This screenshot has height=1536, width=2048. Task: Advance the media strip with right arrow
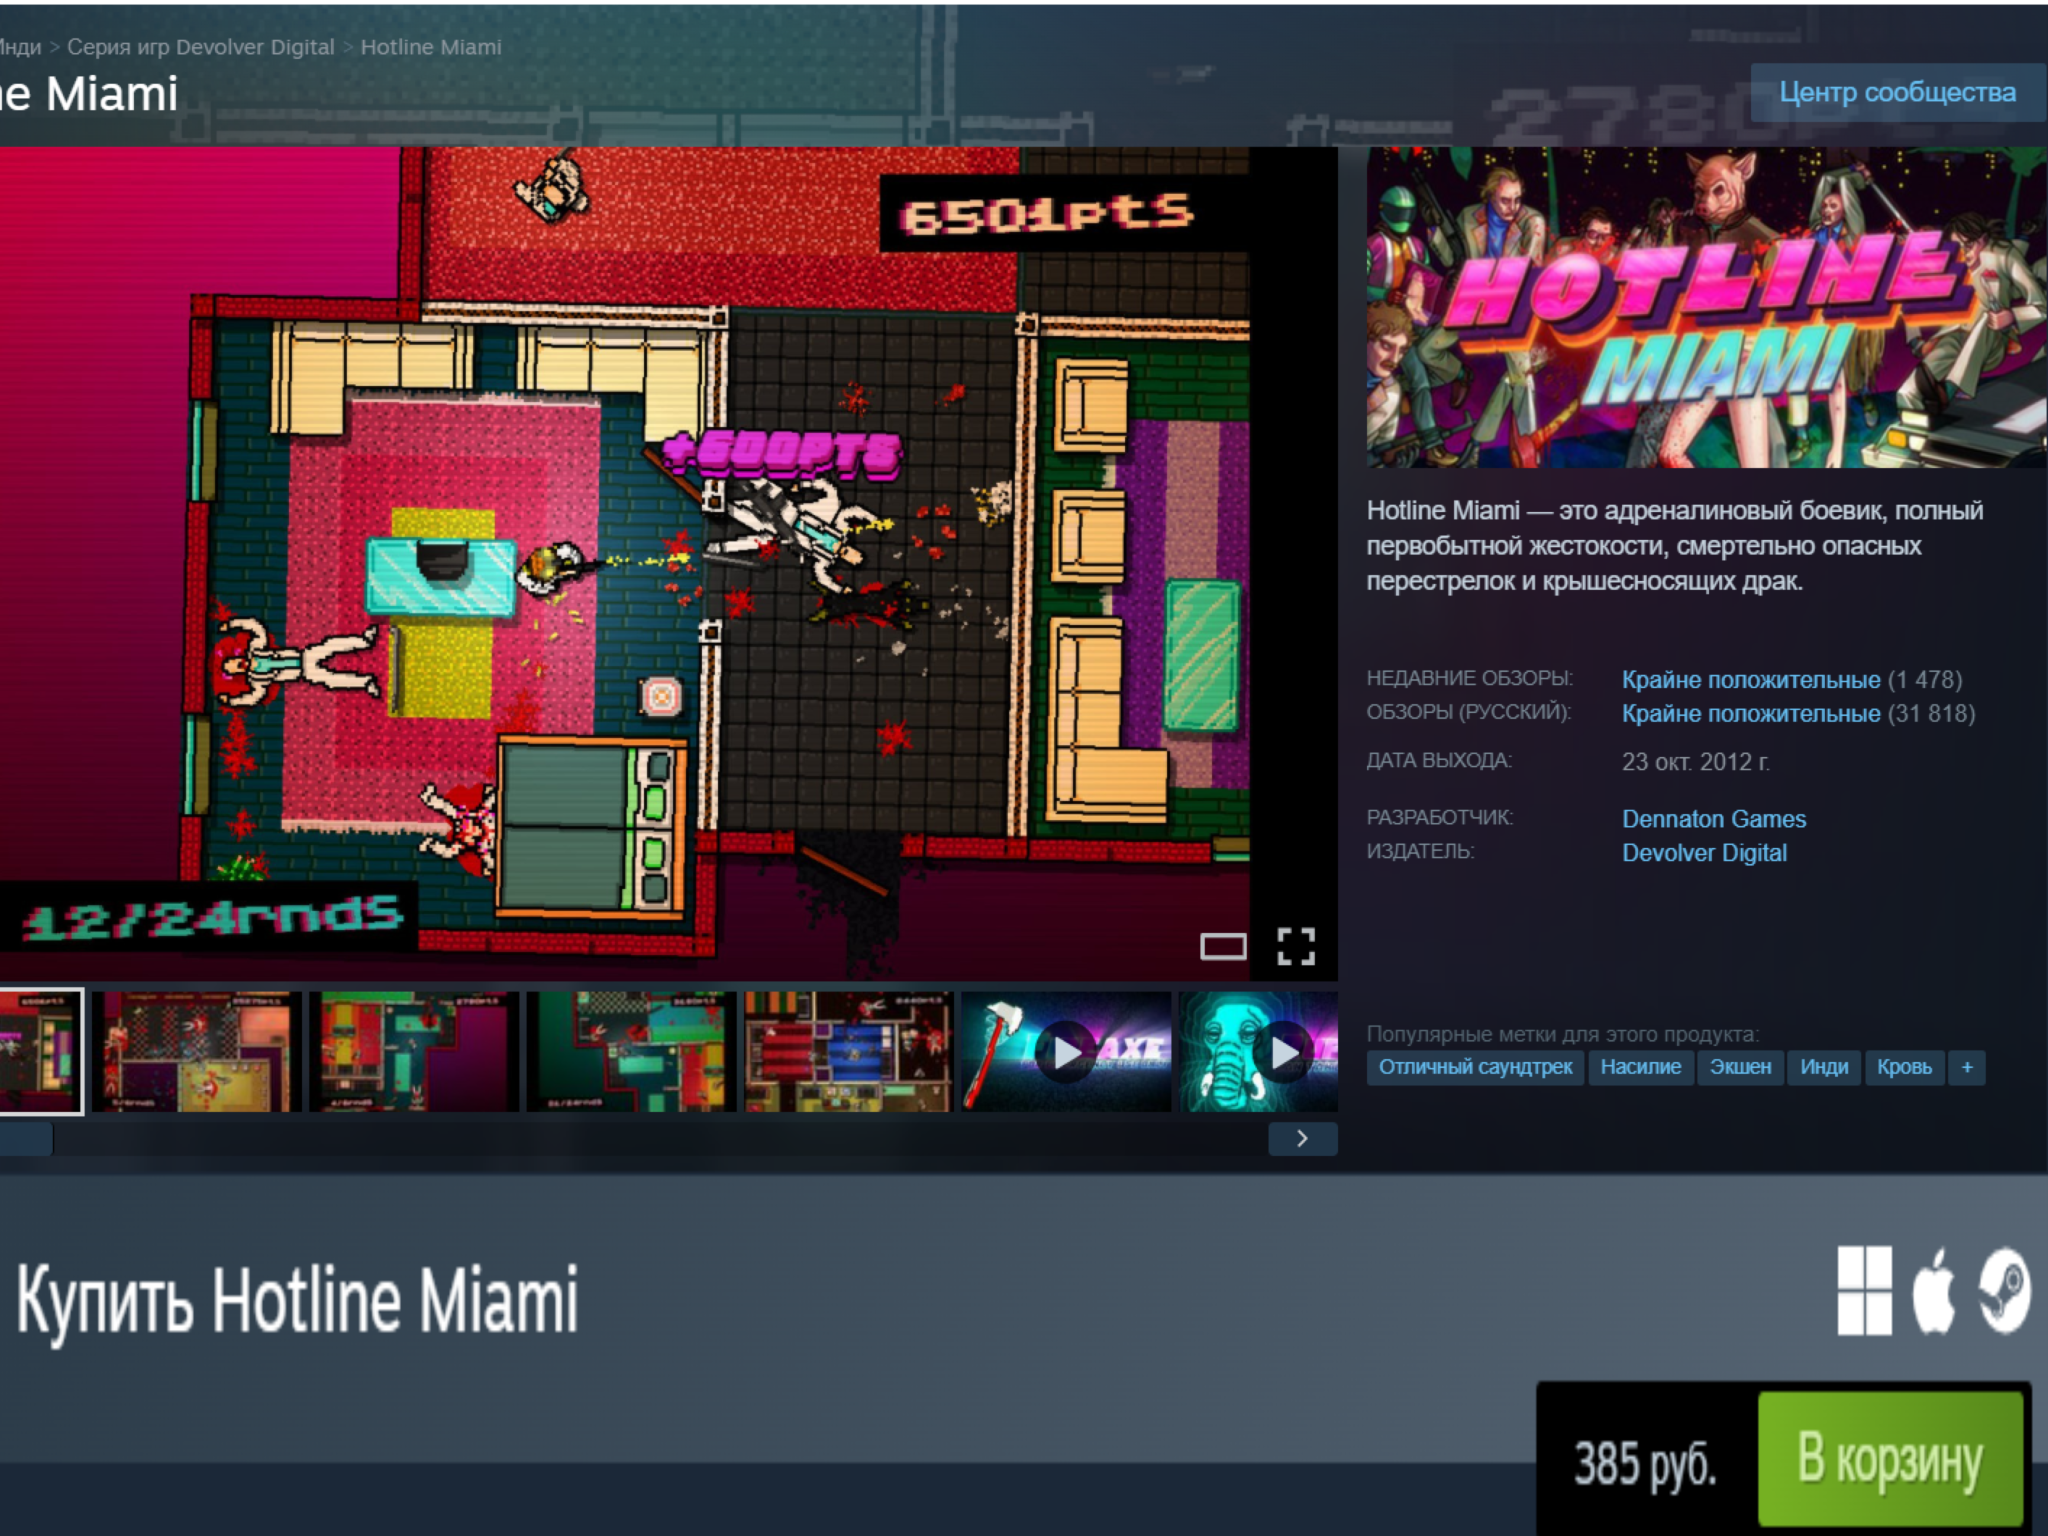pos(1302,1138)
